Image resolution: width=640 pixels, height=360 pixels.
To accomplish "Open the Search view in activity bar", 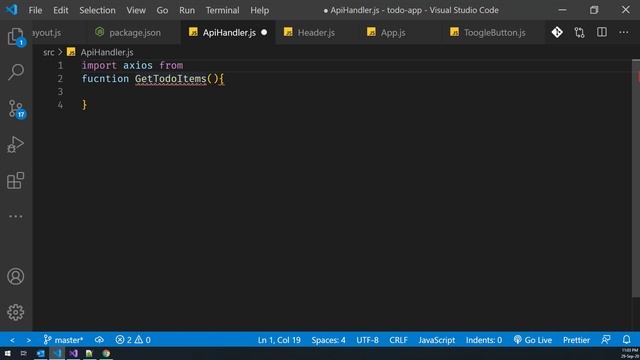I will pyautogui.click(x=16, y=72).
